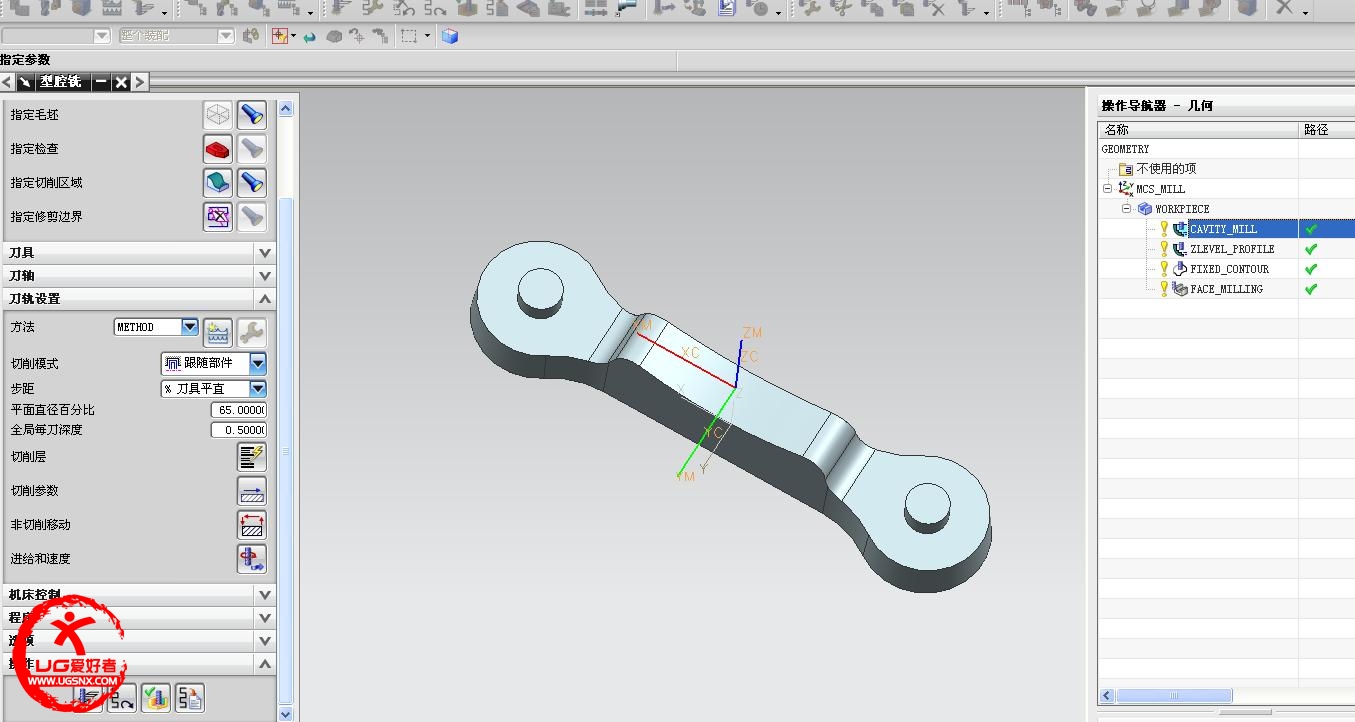Open the cut levels dialog
This screenshot has width=1355, height=722.
(252, 457)
